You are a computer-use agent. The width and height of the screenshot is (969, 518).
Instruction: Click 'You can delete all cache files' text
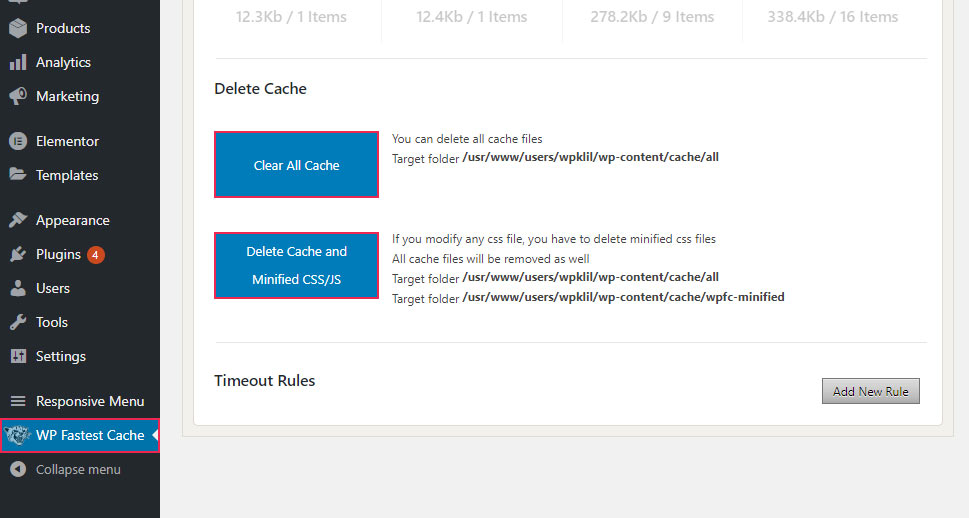(x=467, y=139)
